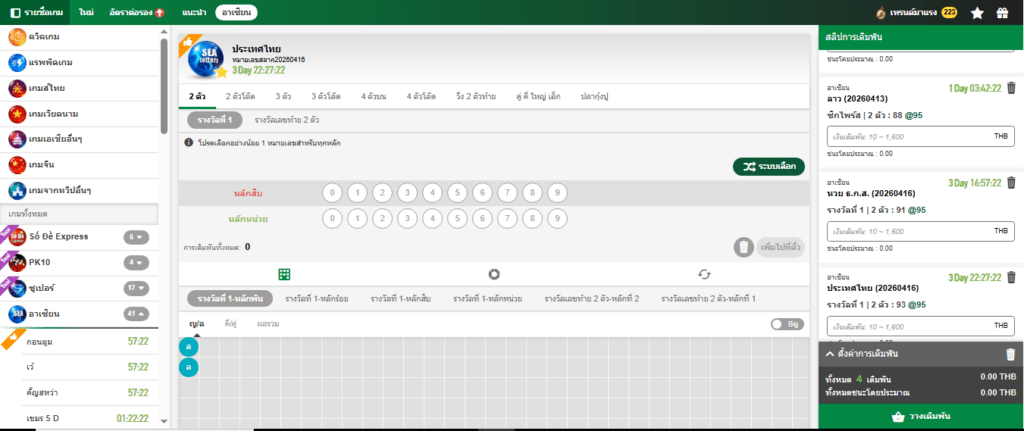Viewport: 1024px width, 431px height.
Task: Select the ควิคเกม category icon
Action: click(x=17, y=37)
